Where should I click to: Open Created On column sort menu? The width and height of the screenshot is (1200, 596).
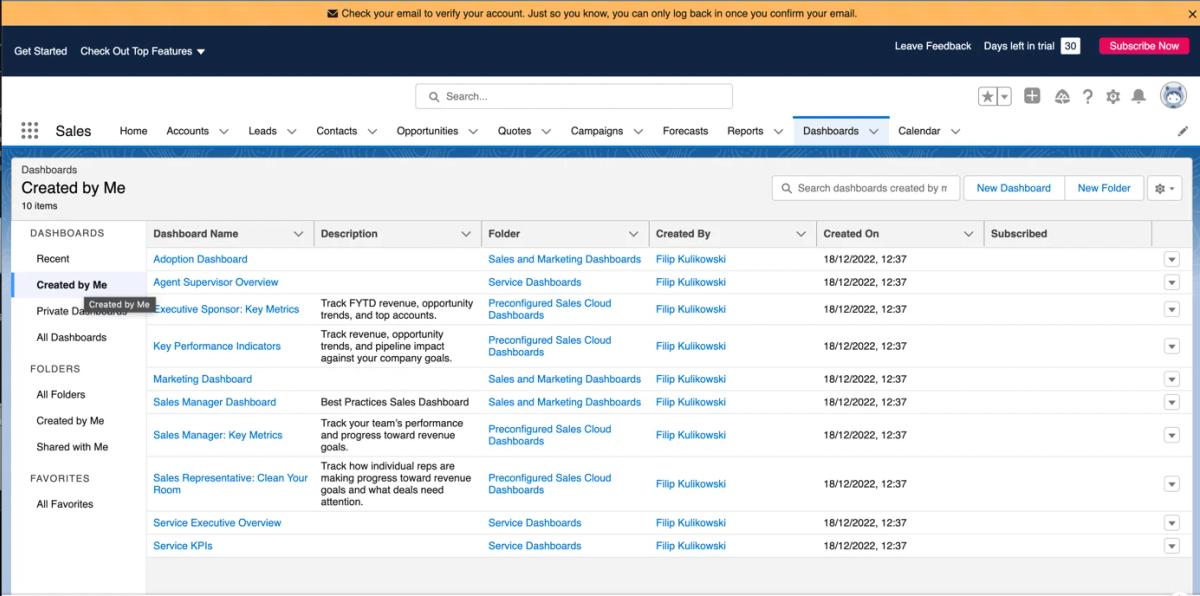968,234
